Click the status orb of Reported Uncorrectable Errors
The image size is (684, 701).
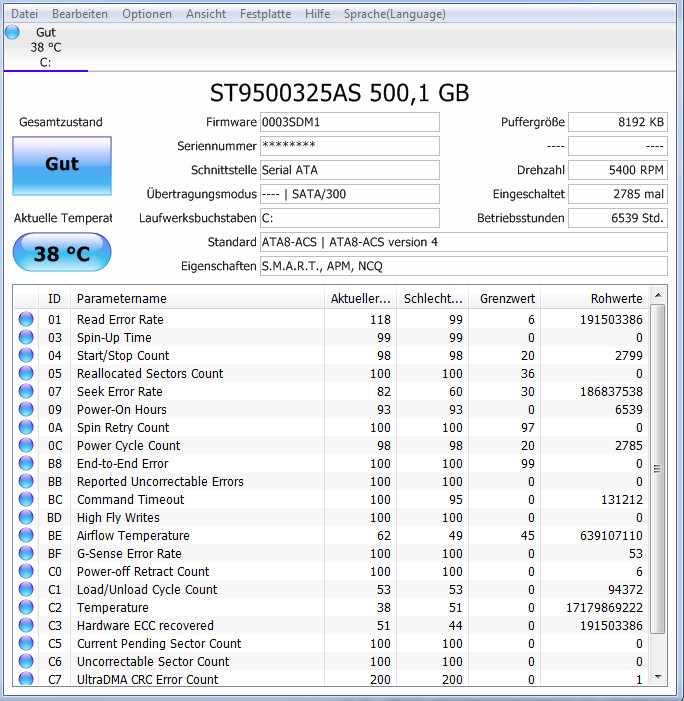[26, 481]
